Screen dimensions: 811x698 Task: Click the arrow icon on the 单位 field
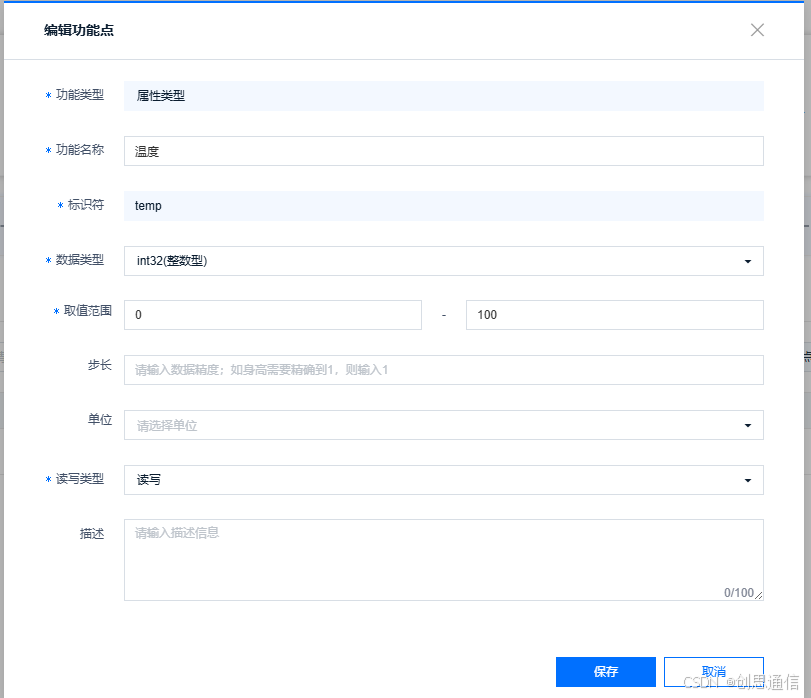coord(747,424)
